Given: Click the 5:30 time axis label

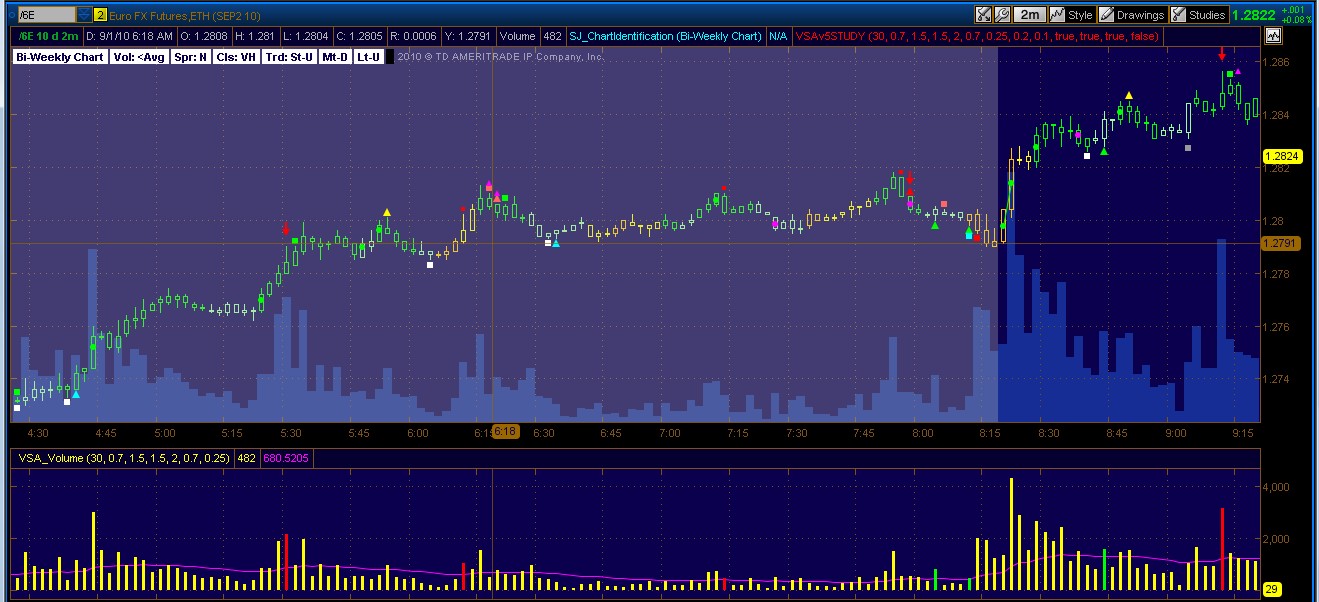Looking at the screenshot, I should pyautogui.click(x=291, y=433).
